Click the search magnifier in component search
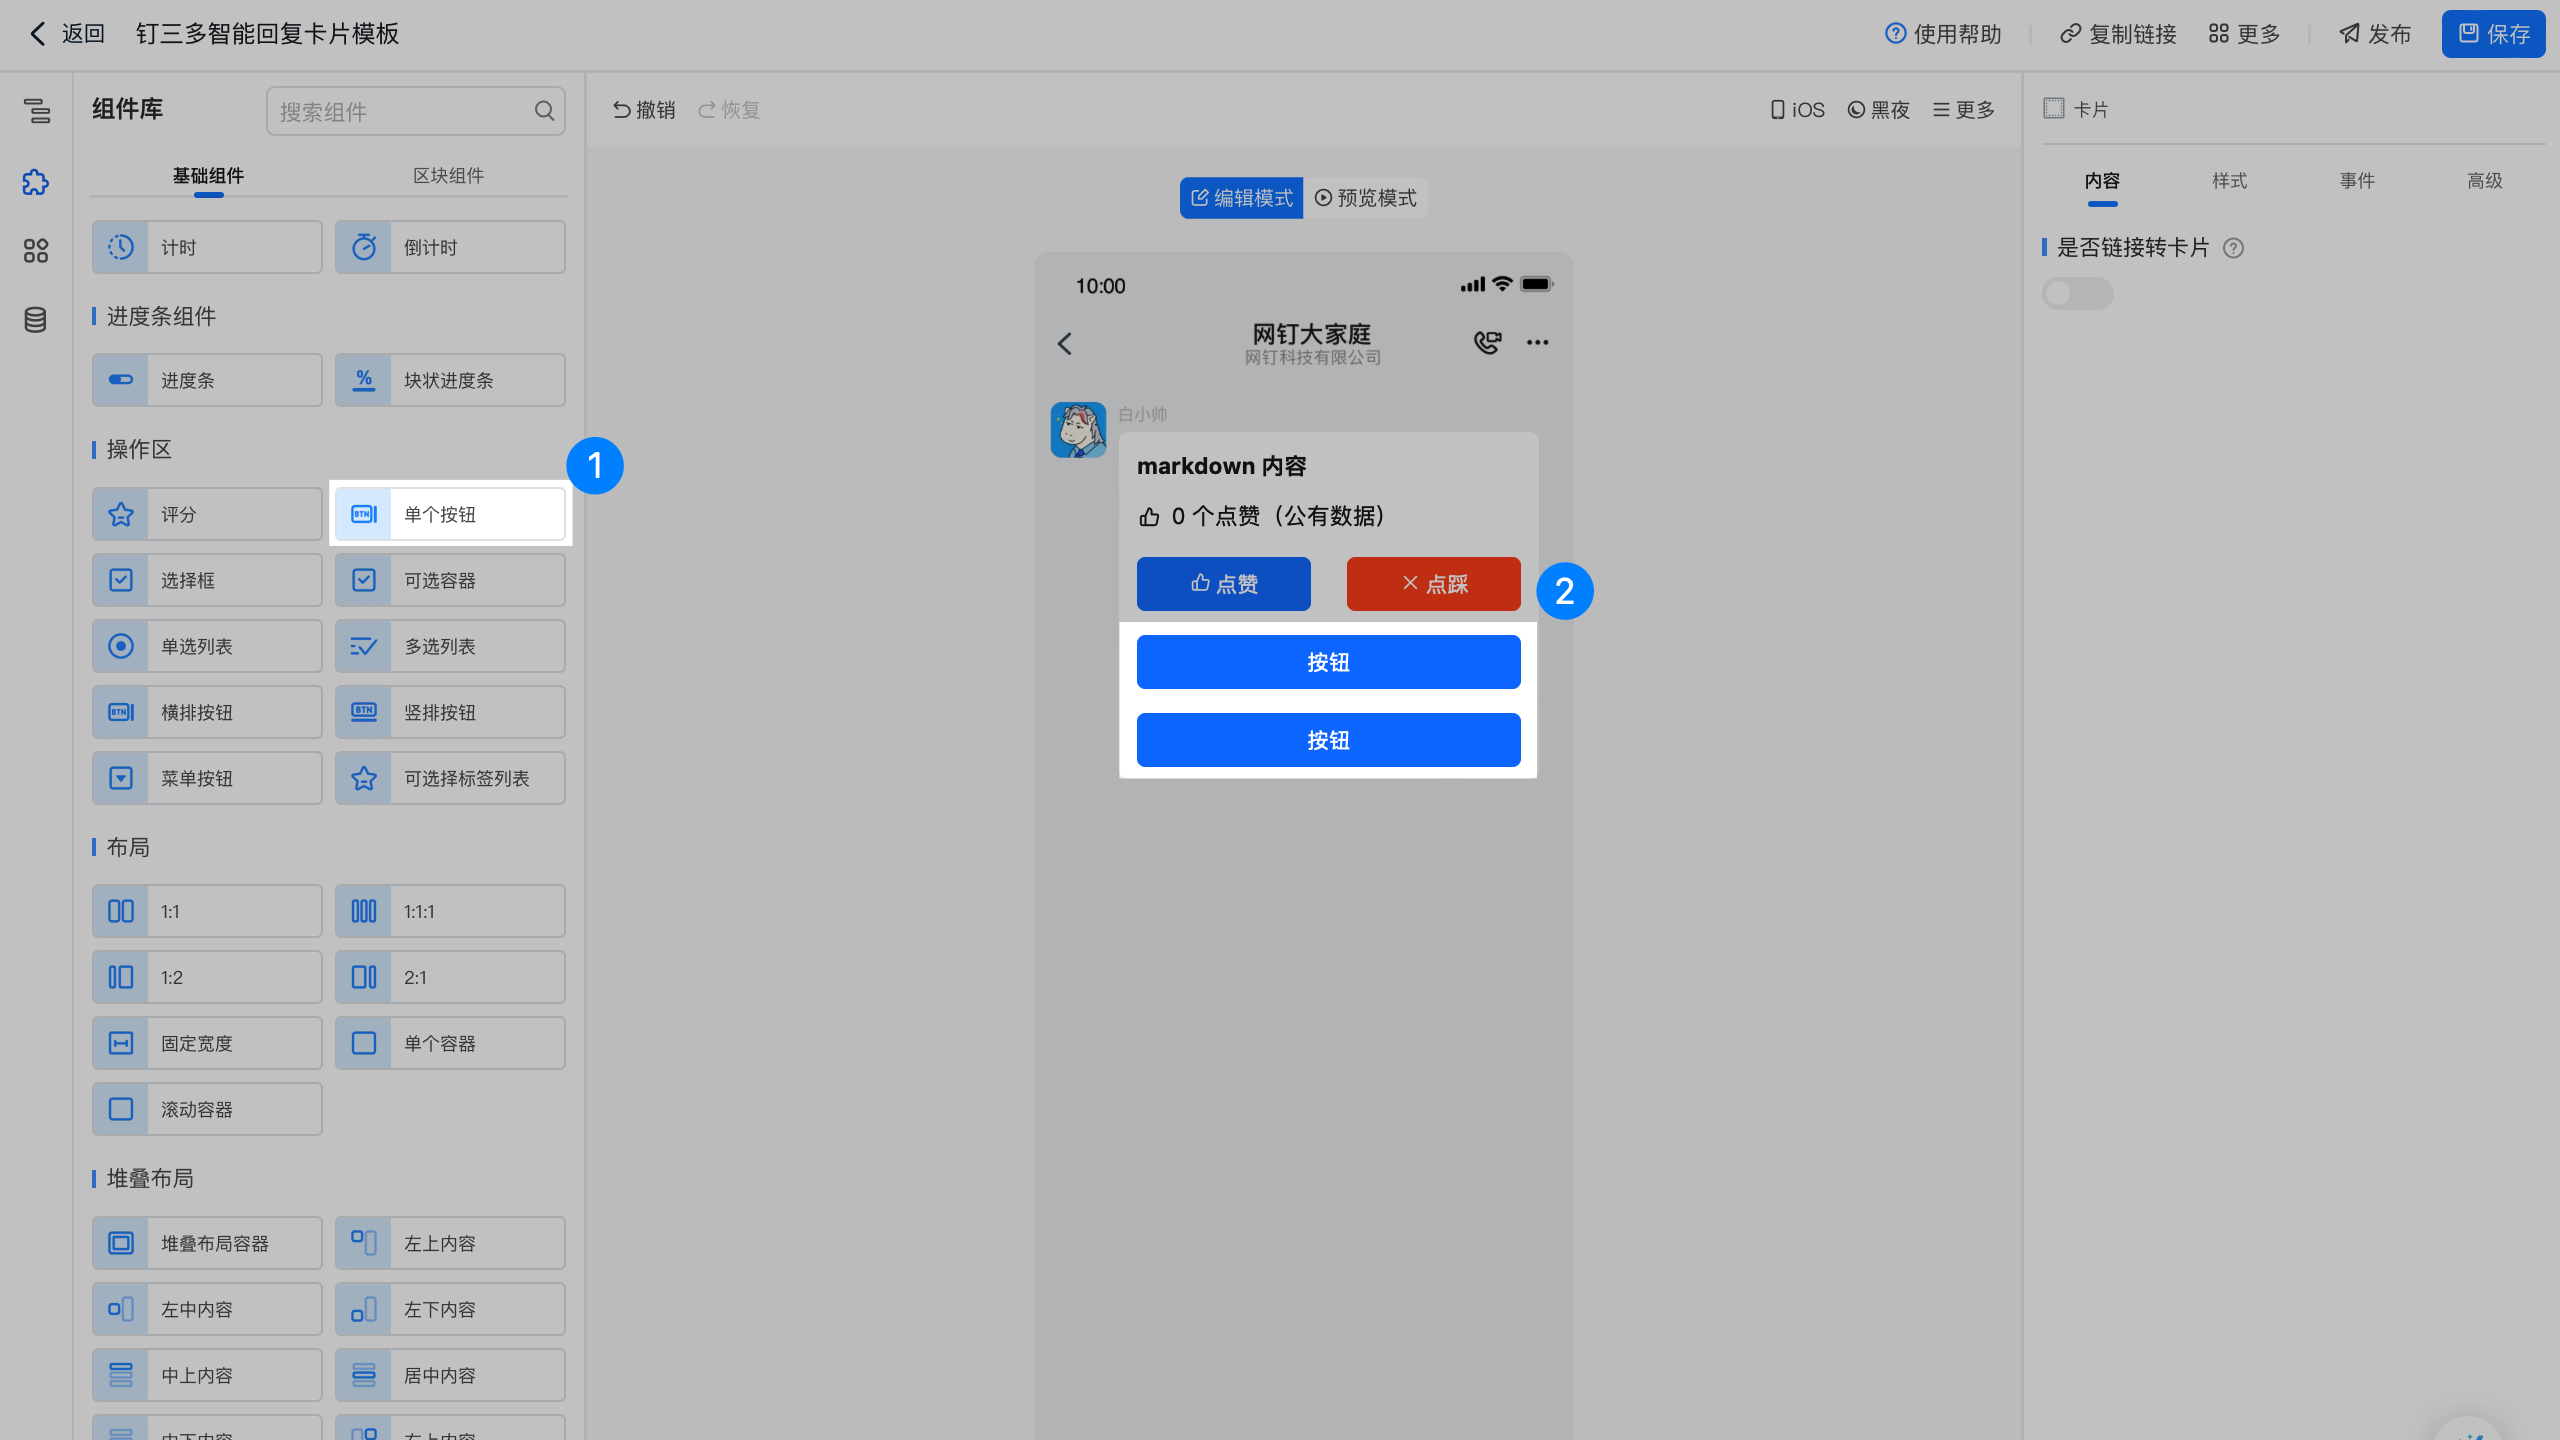Screen dimensions: 2560x1440 point(544,111)
